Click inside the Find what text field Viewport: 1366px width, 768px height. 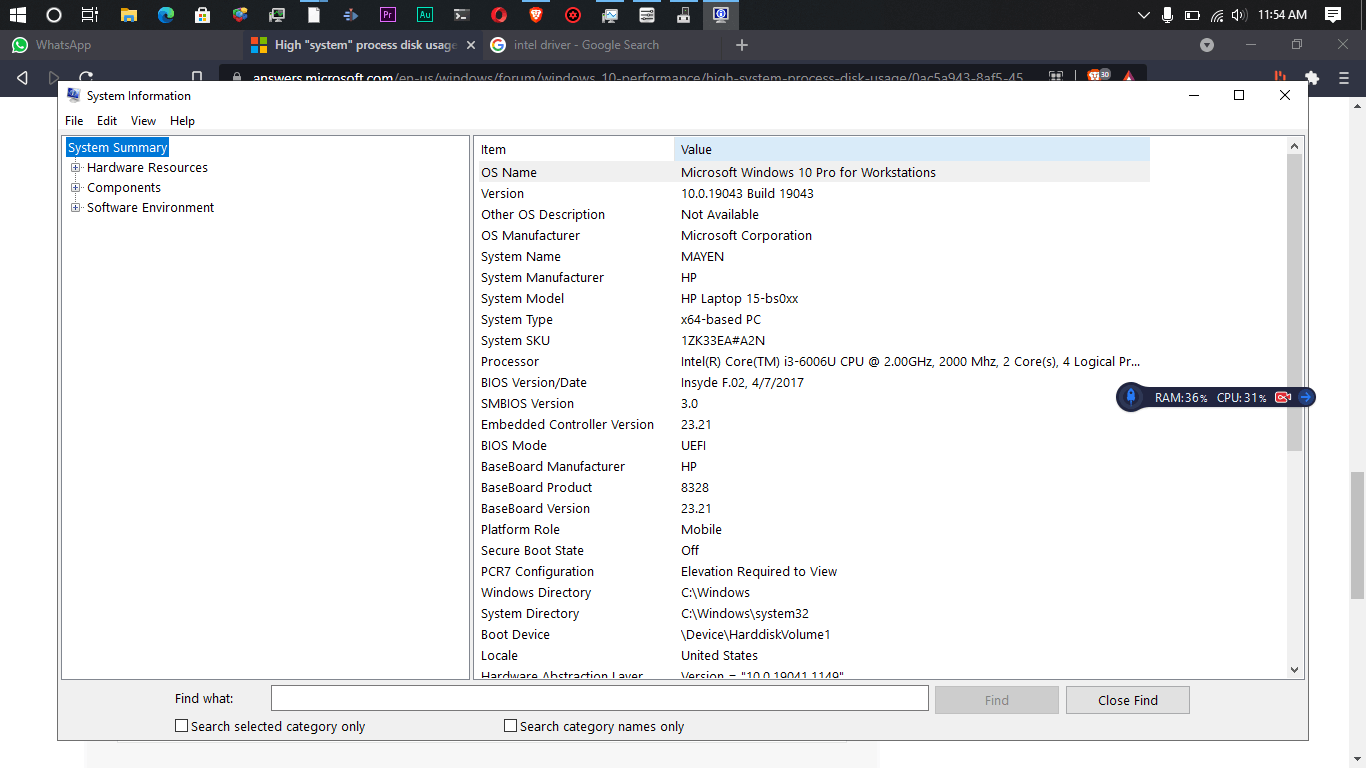[600, 698]
